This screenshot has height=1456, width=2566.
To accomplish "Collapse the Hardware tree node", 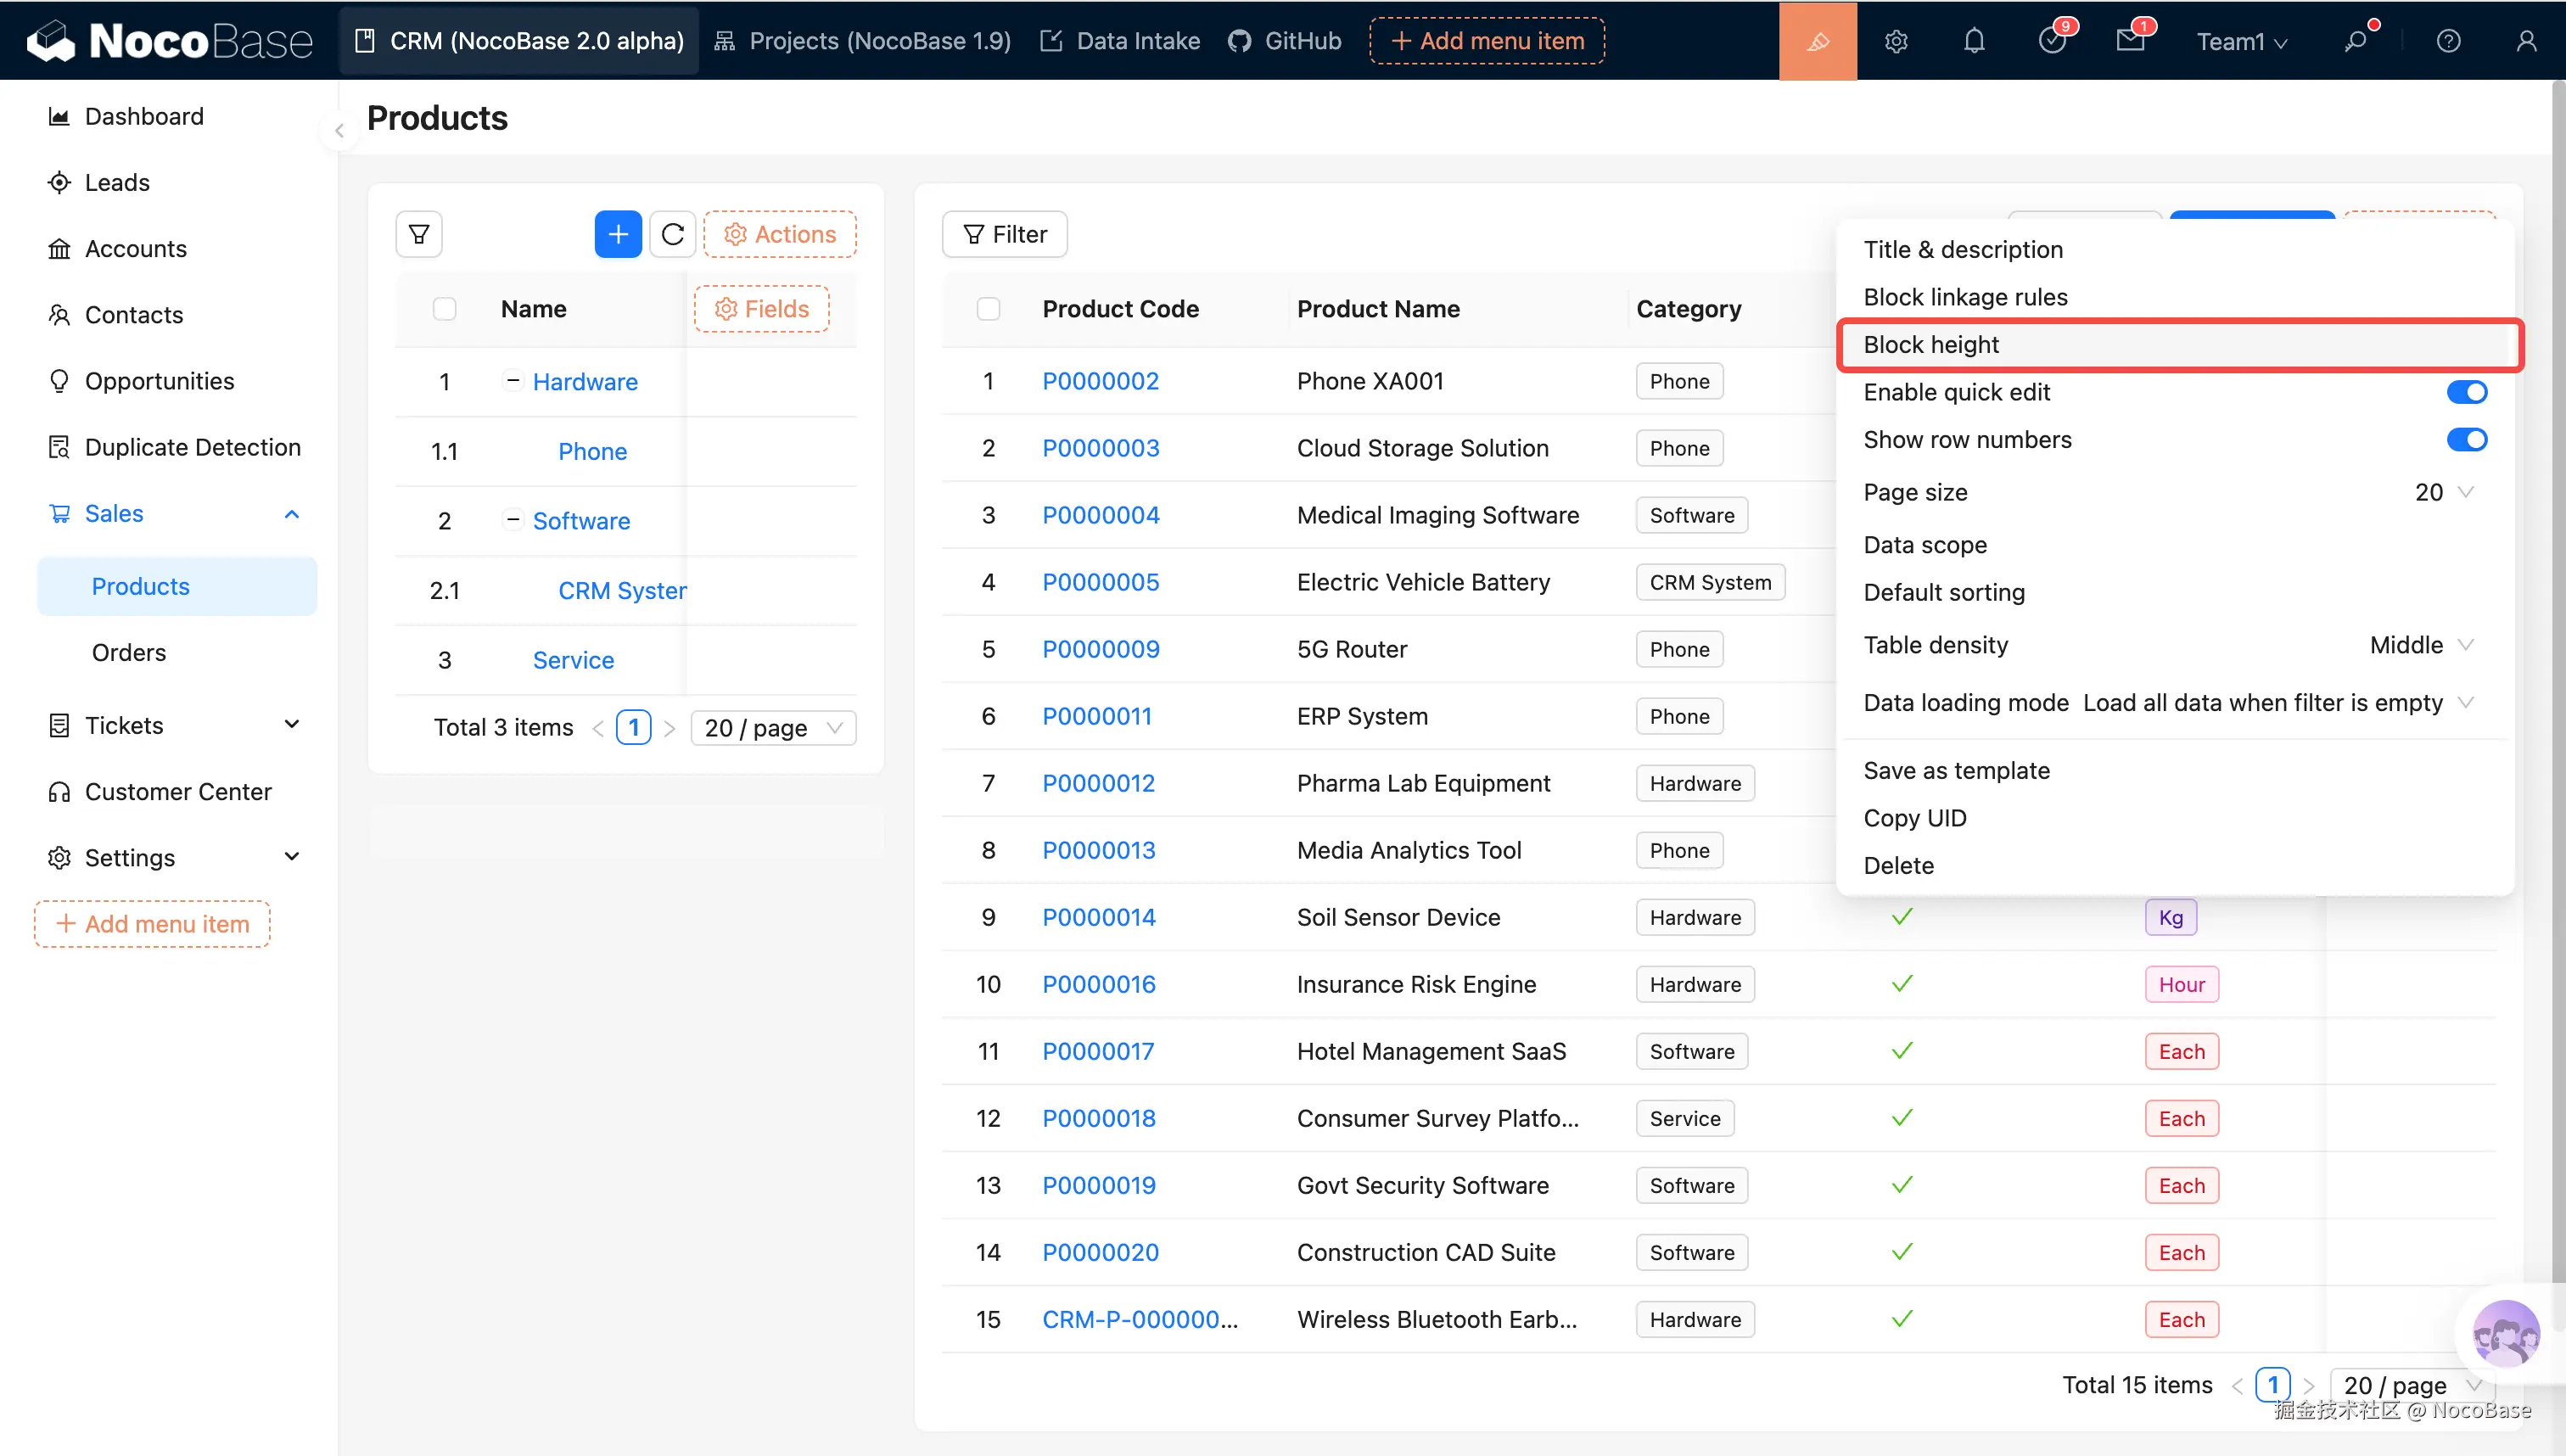I will (x=513, y=380).
